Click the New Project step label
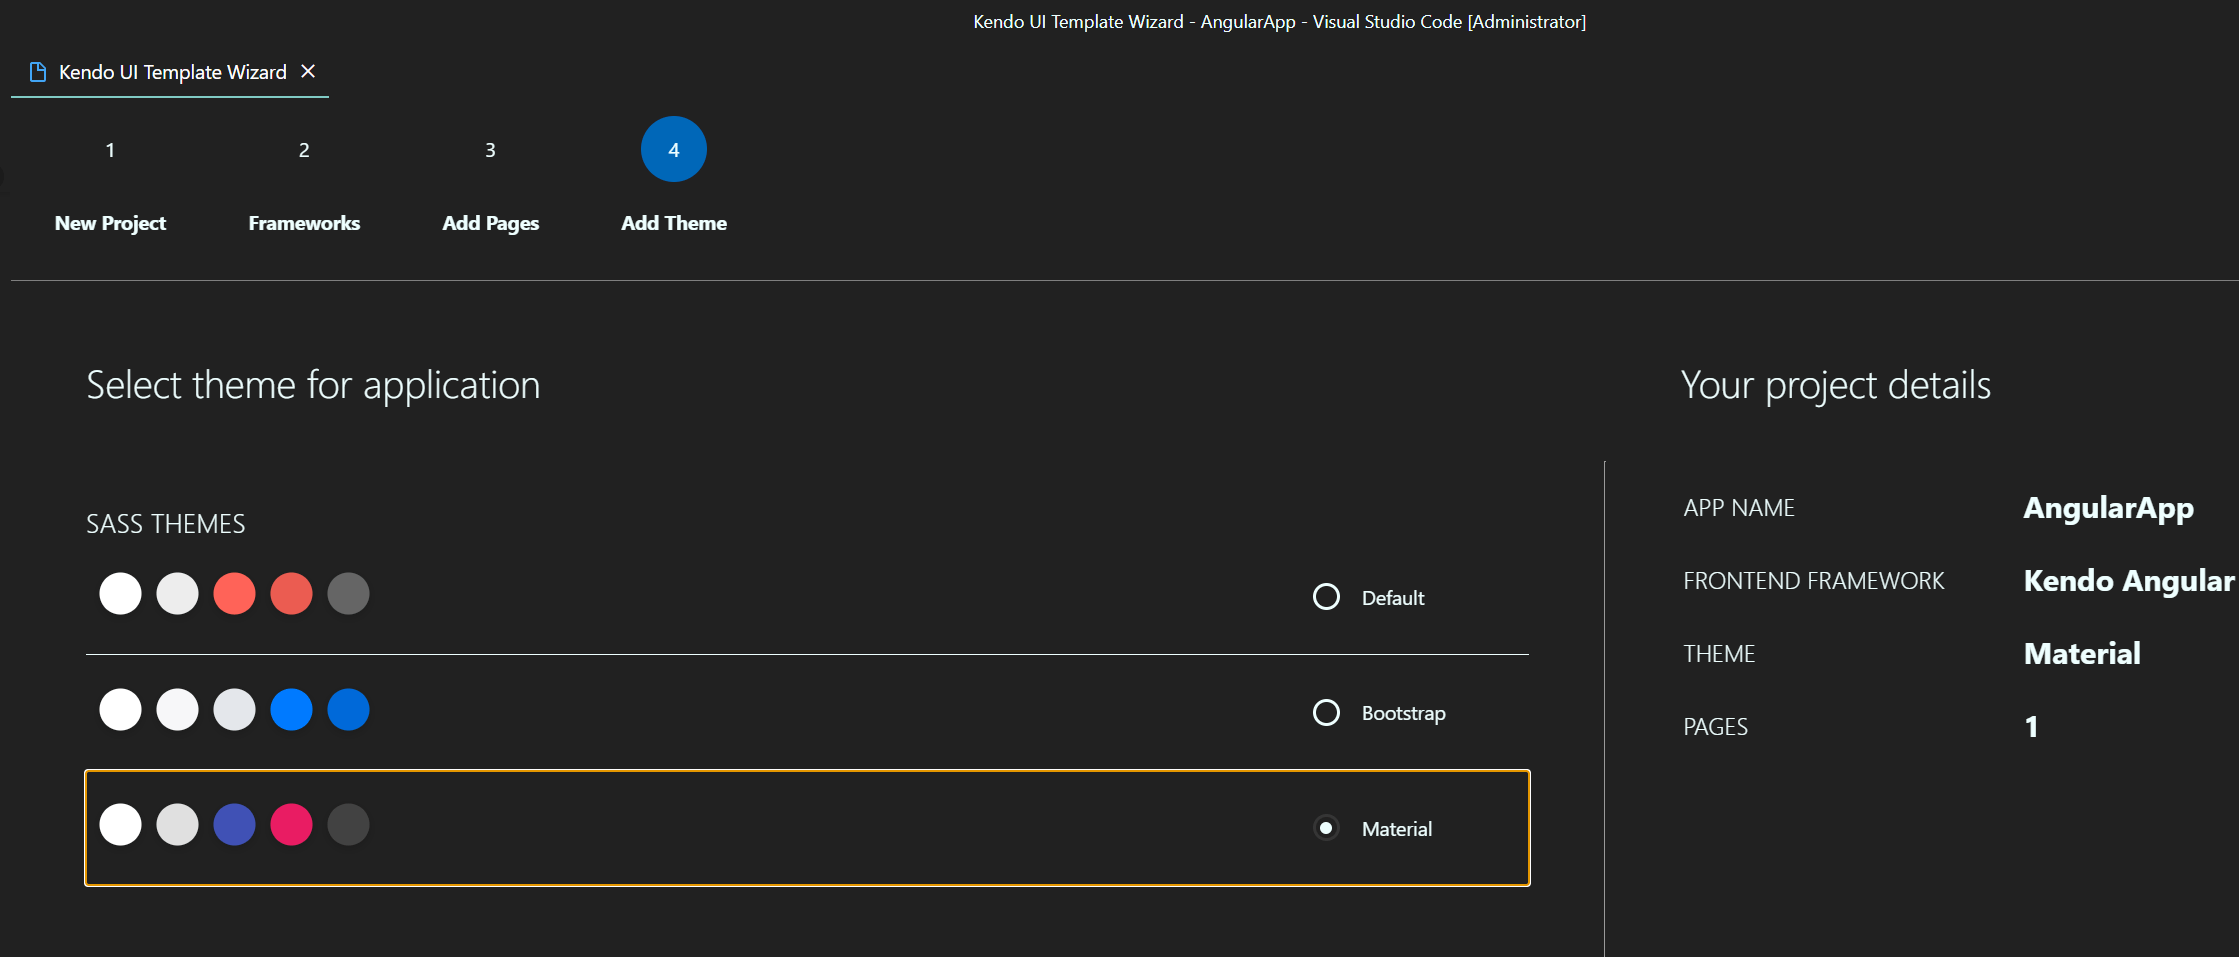 click(x=110, y=223)
